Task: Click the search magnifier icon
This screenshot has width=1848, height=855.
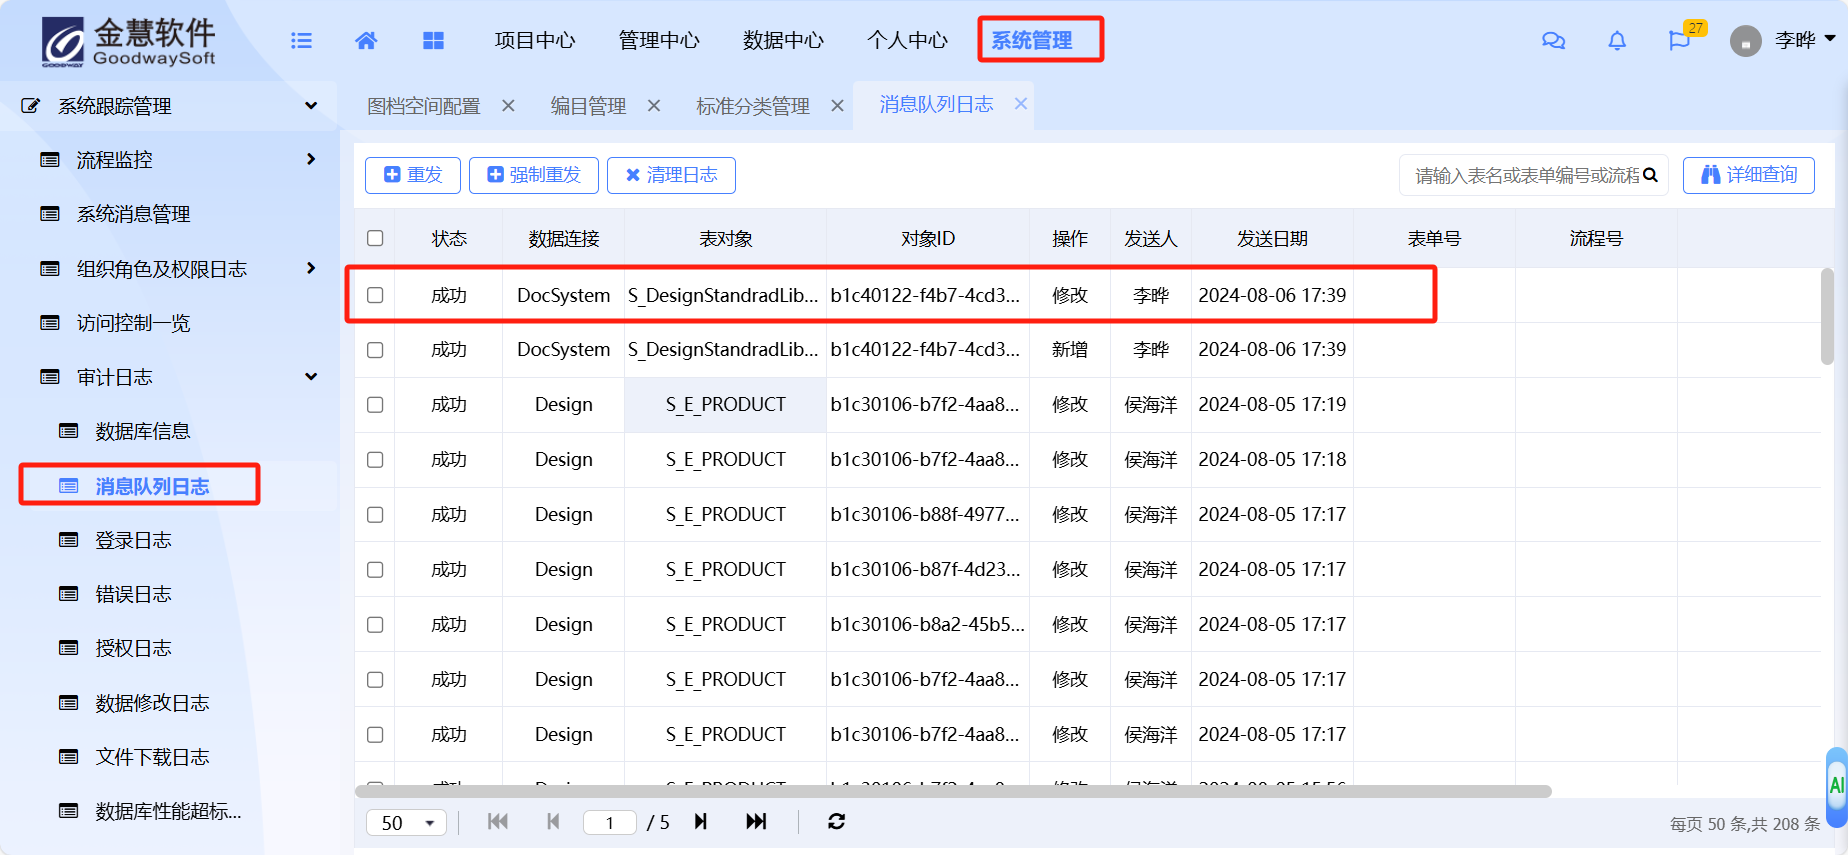Action: click(1650, 175)
